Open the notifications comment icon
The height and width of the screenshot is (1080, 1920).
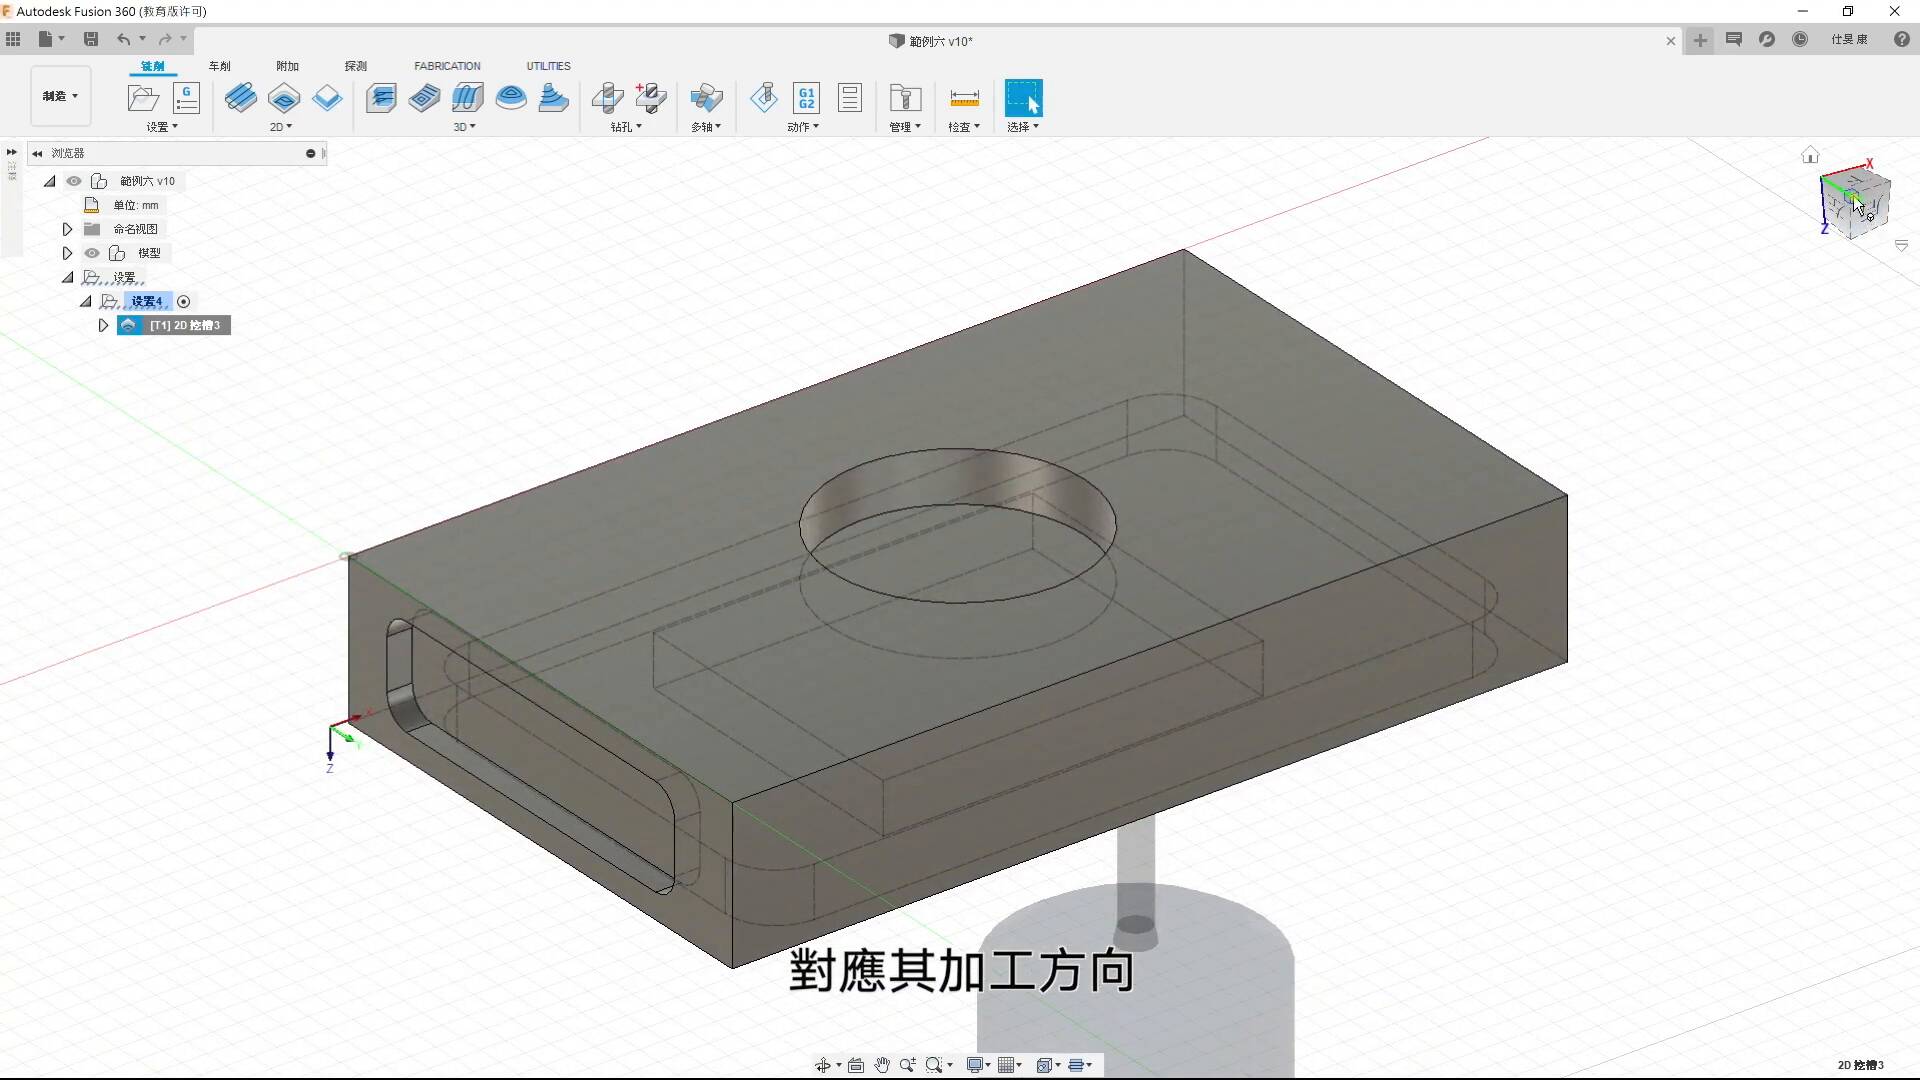[1734, 39]
